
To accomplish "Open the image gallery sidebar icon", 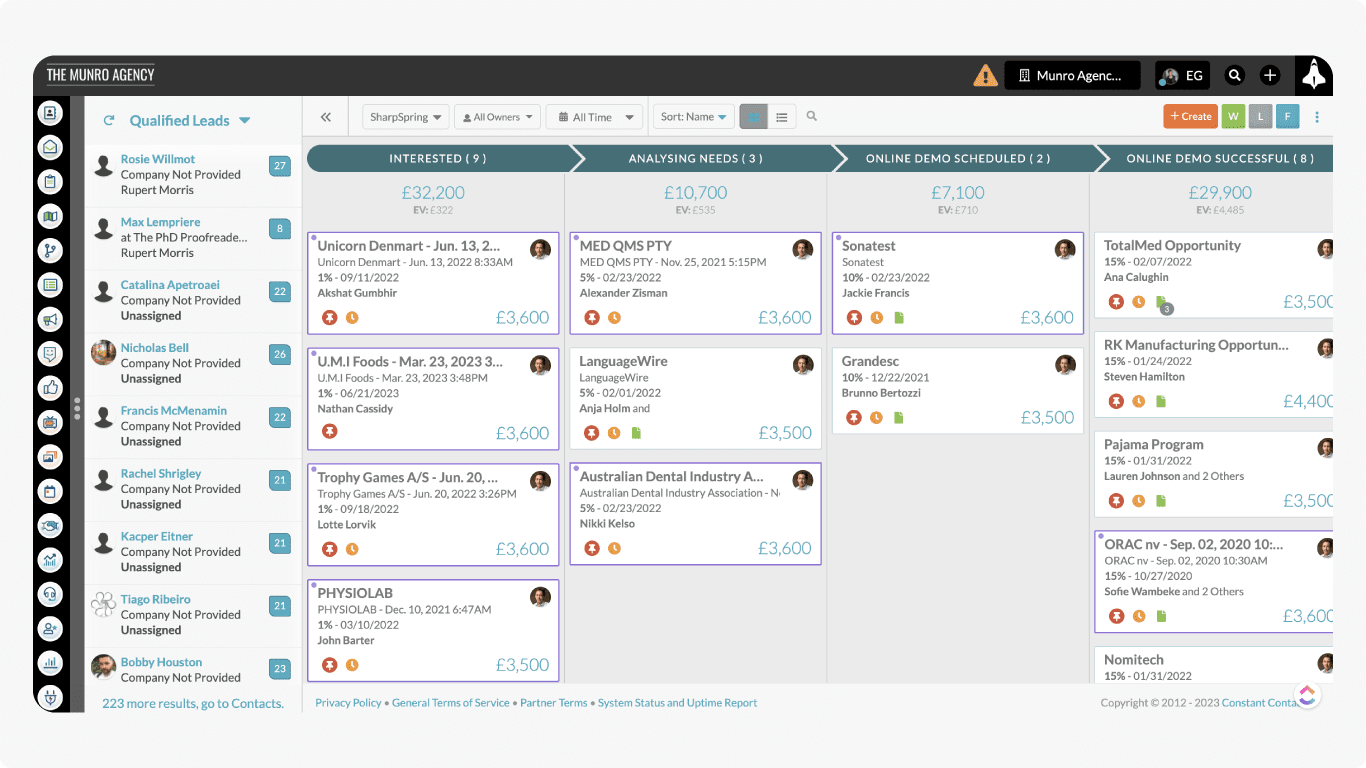I will coord(50,457).
